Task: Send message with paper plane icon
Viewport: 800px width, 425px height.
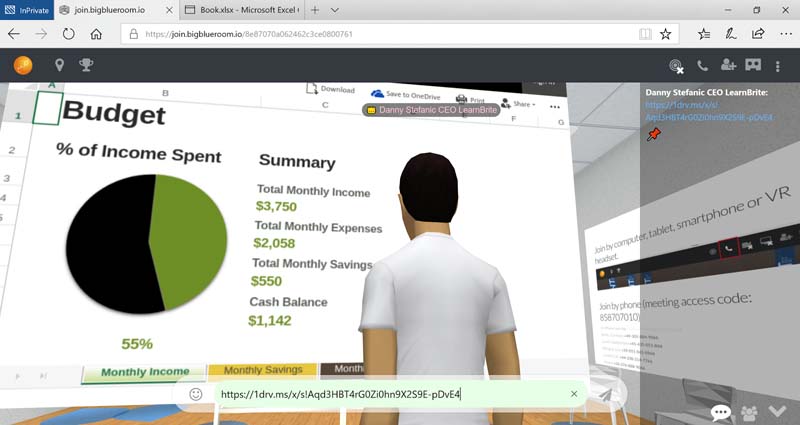Action: [x=605, y=394]
